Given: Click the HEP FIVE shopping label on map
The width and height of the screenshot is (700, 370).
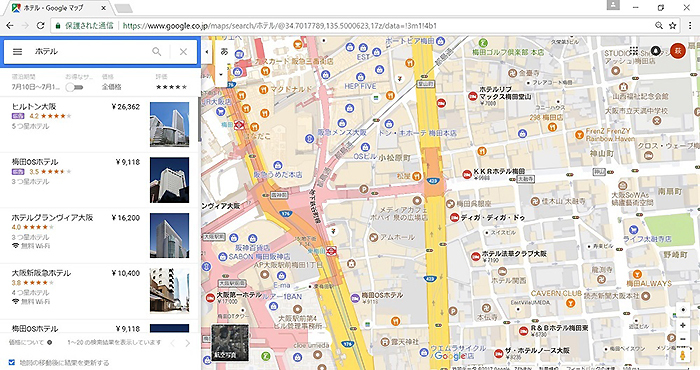Looking at the screenshot, I should pos(360,86).
